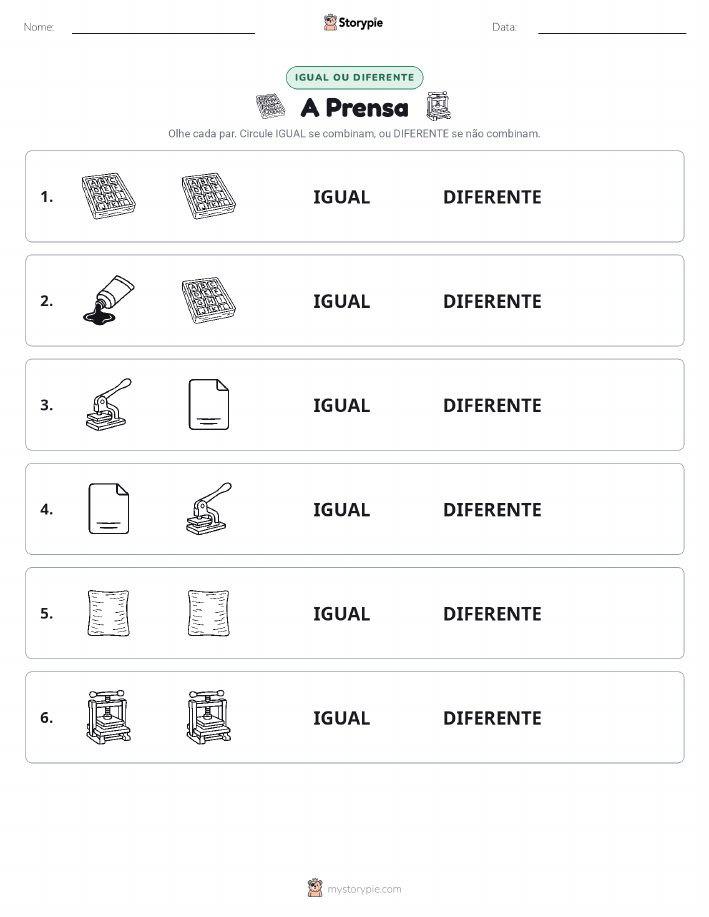The width and height of the screenshot is (709, 917).
Task: Click the Data input line
Action: coord(612,29)
